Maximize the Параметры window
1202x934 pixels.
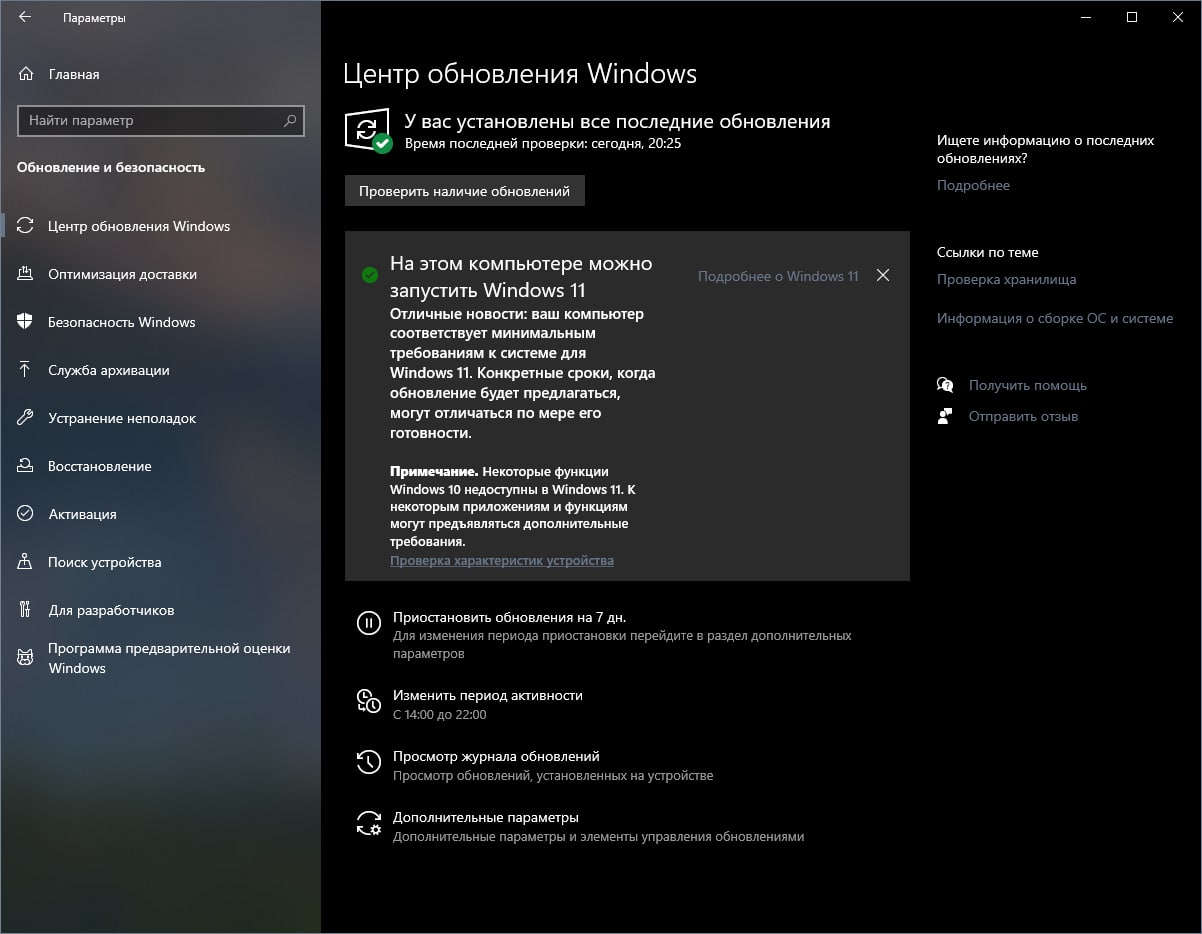(1132, 17)
